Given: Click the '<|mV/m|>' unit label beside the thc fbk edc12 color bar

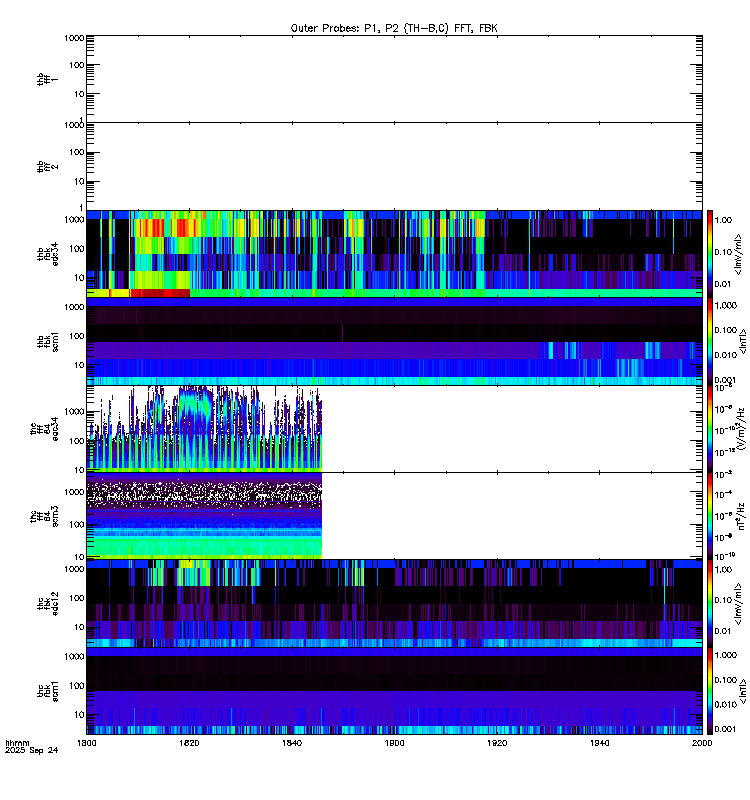Looking at the screenshot, I should point(738,604).
